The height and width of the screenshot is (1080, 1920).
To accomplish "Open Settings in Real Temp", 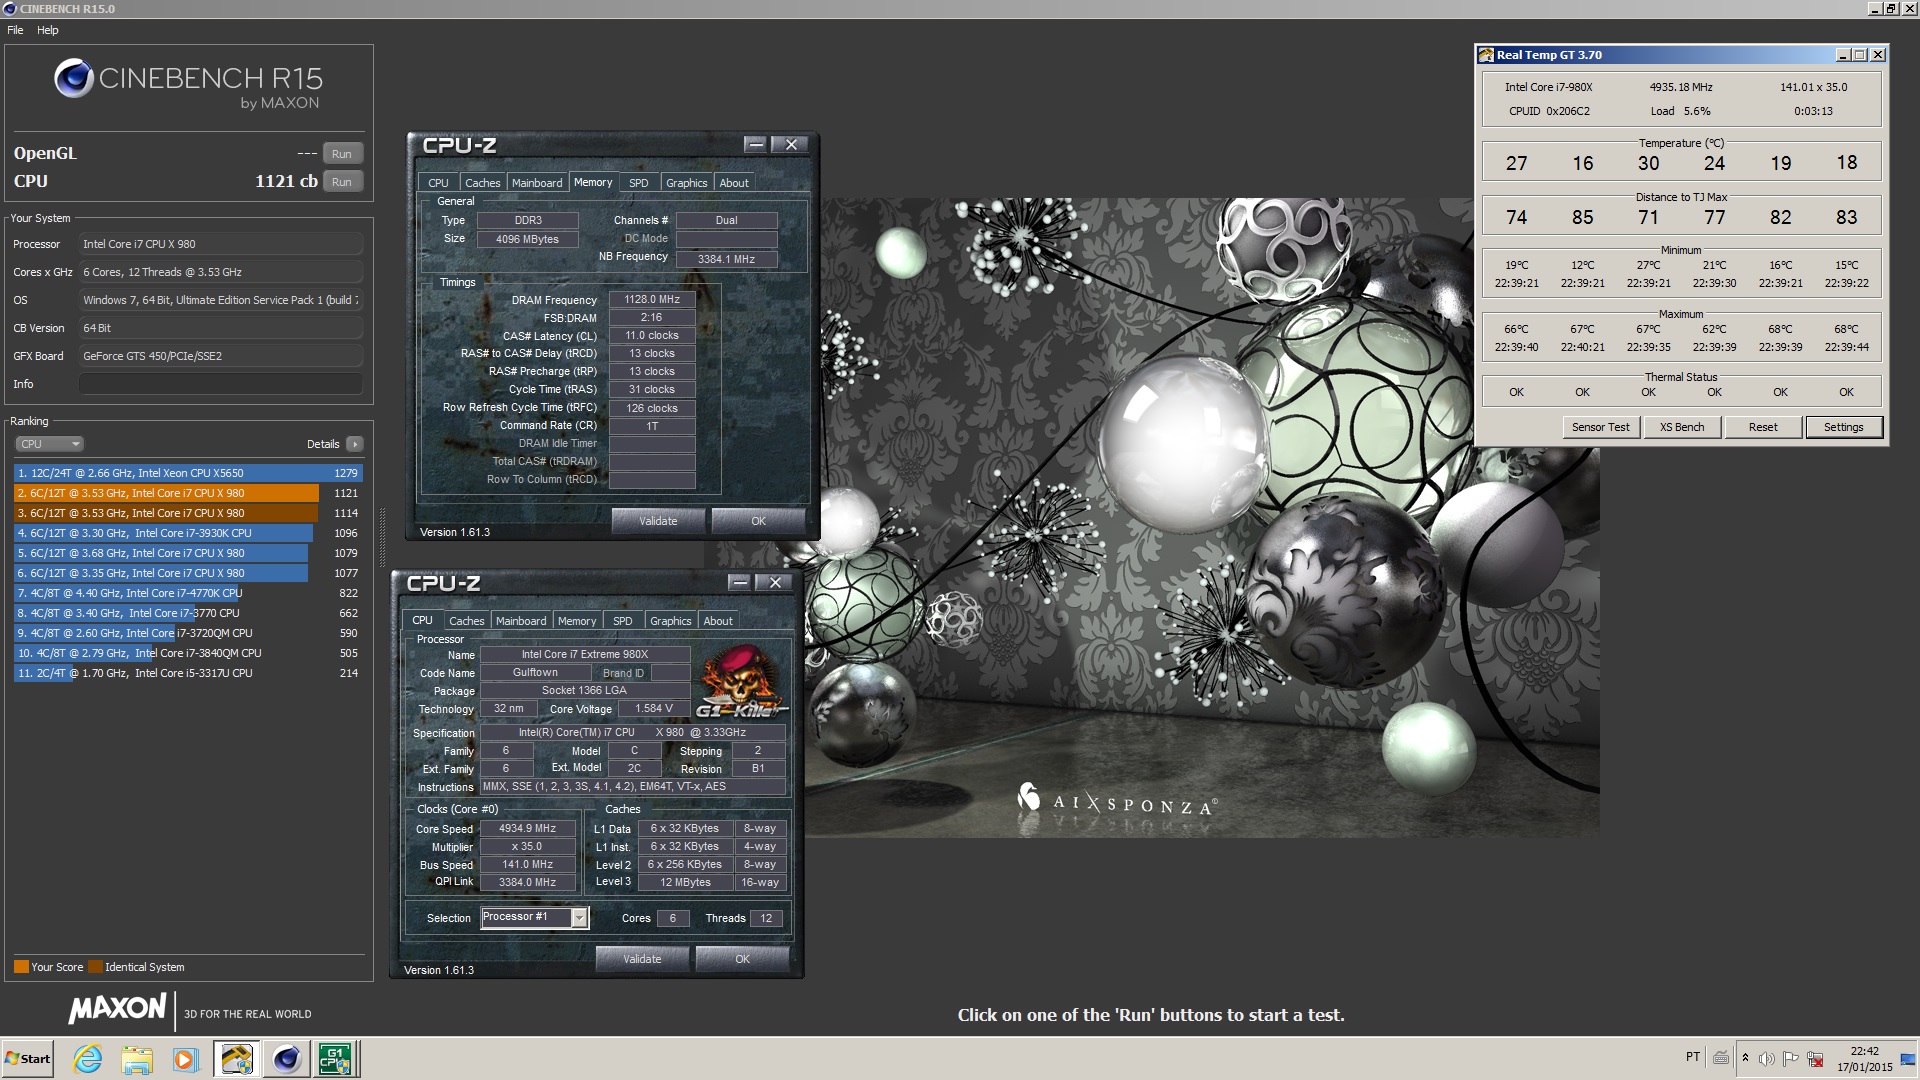I will coord(1844,427).
